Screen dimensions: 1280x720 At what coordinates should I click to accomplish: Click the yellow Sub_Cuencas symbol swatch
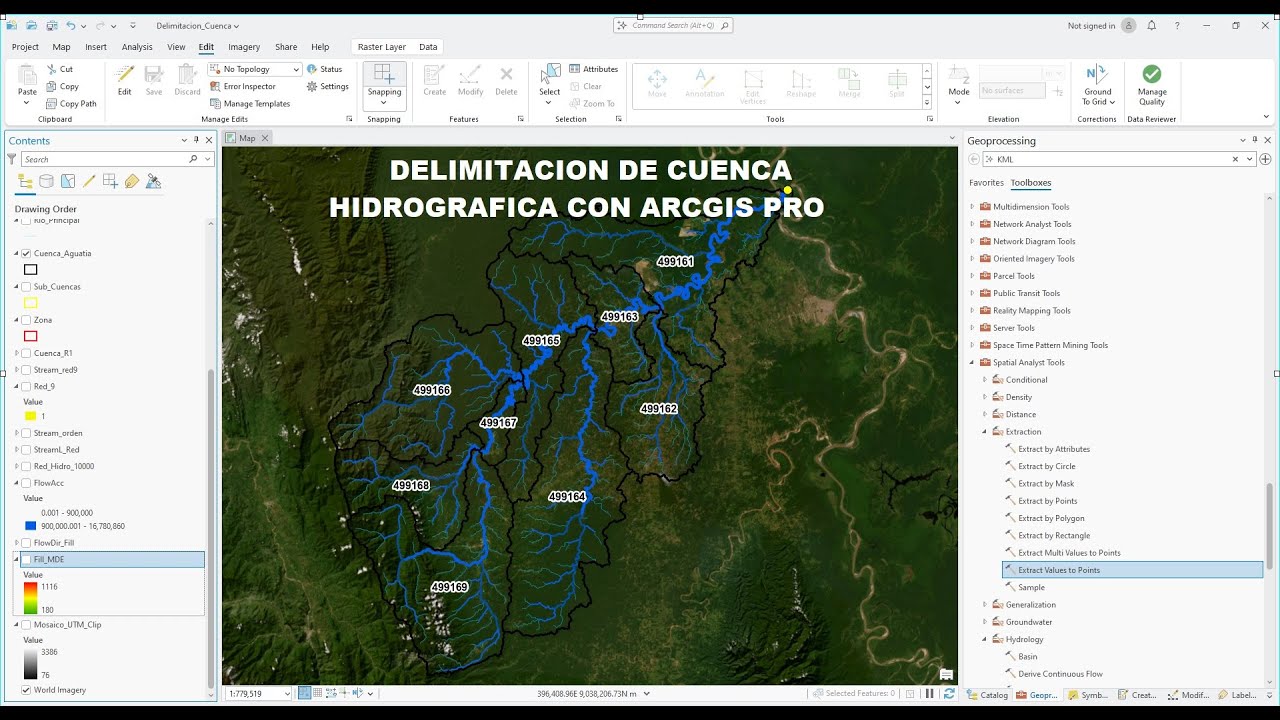pyautogui.click(x=31, y=303)
